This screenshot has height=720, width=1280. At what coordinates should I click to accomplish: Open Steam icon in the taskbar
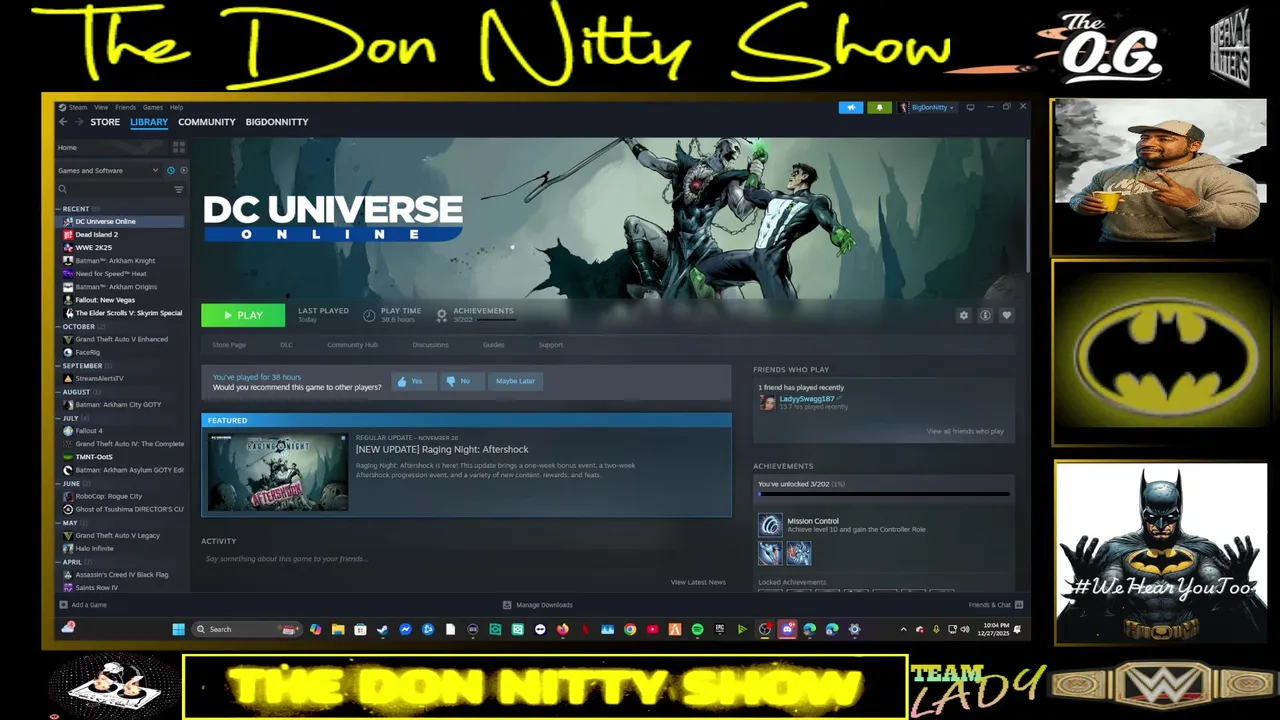[x=382, y=629]
